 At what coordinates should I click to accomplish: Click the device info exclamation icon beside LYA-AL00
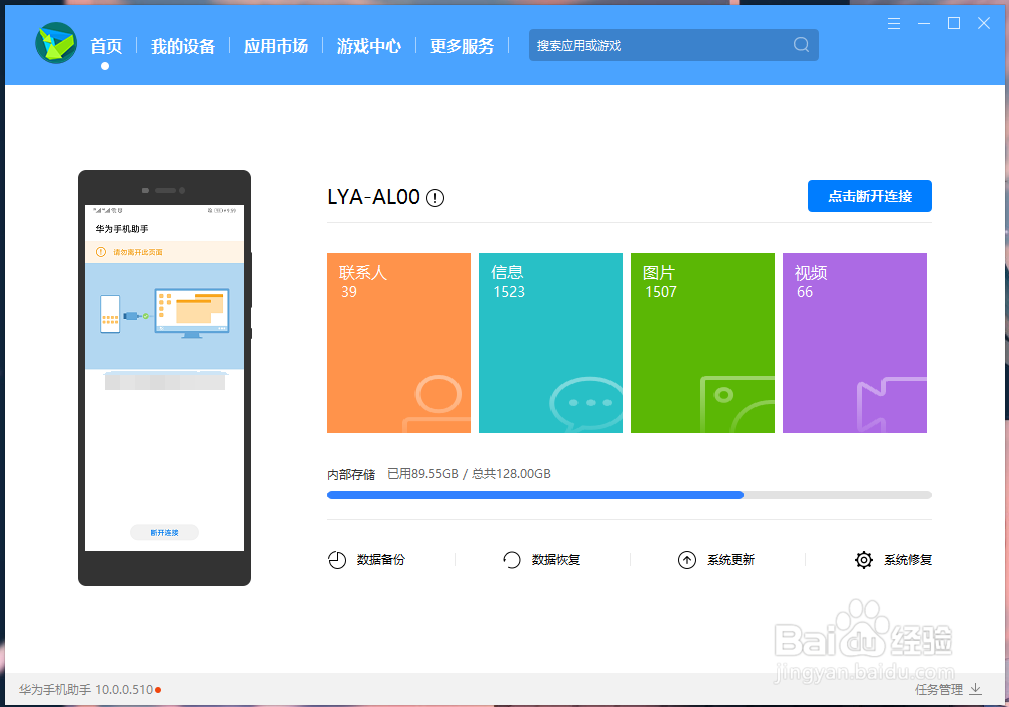click(x=434, y=197)
